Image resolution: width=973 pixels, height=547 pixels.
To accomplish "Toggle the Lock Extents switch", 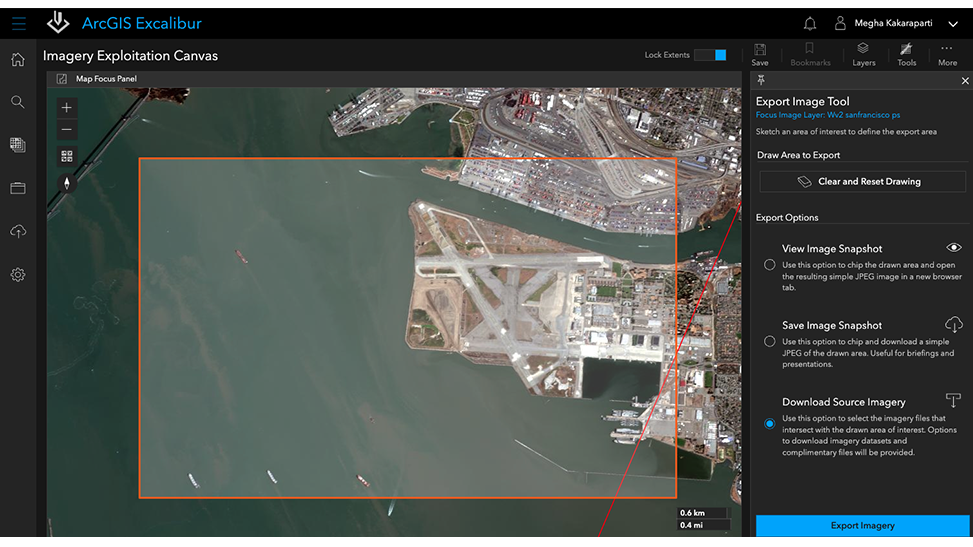I will 710,55.
